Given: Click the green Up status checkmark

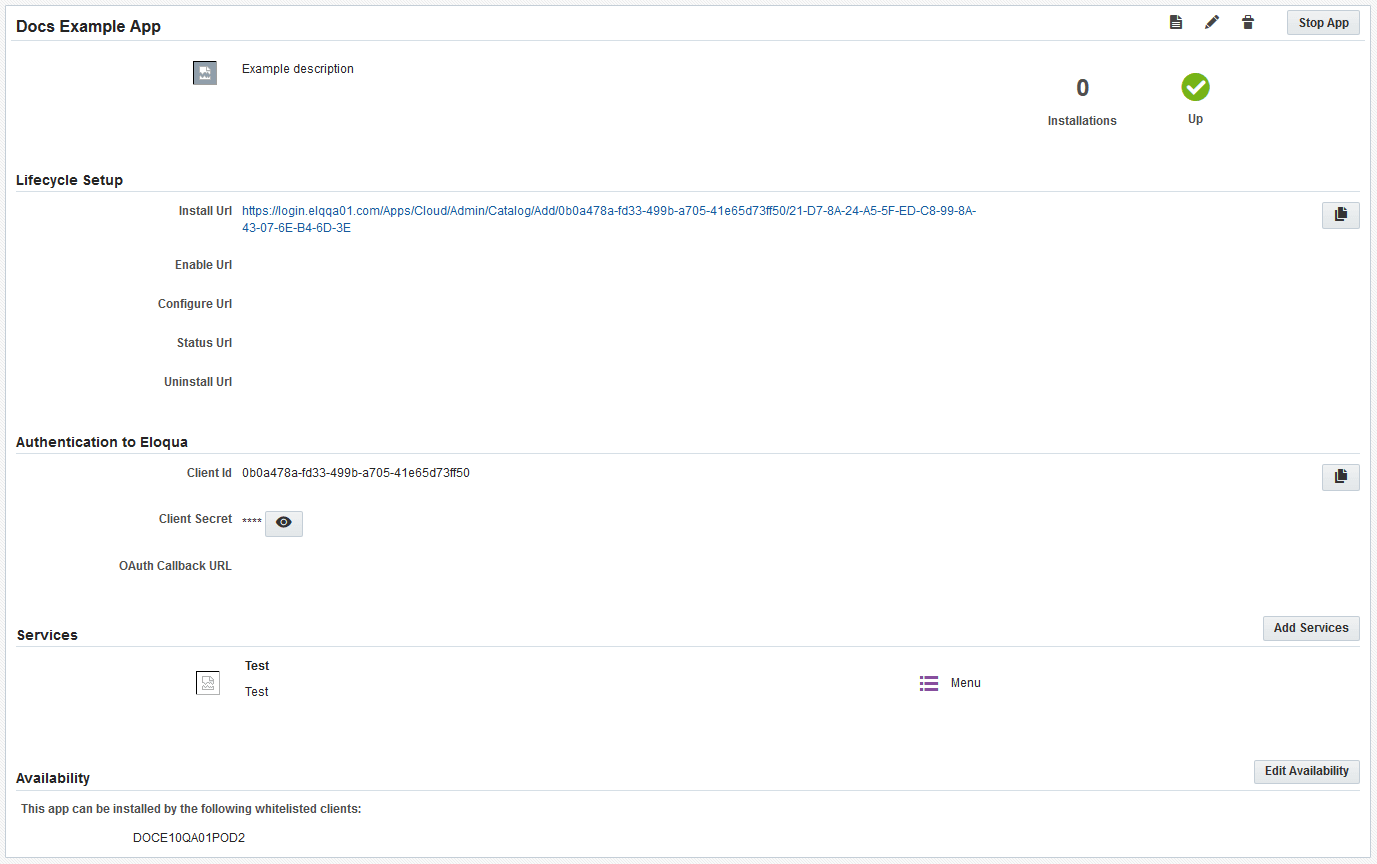Looking at the screenshot, I should [1195, 87].
